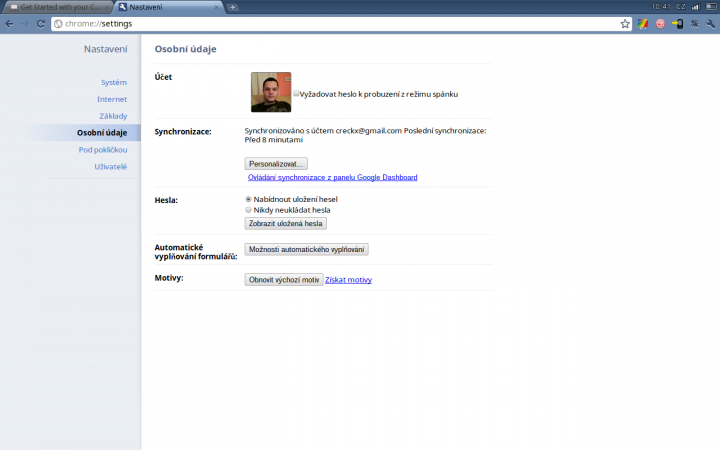Image resolution: width=720 pixels, height=450 pixels.
Task: Click the page info icon in address bar
Action: pyautogui.click(x=58, y=24)
